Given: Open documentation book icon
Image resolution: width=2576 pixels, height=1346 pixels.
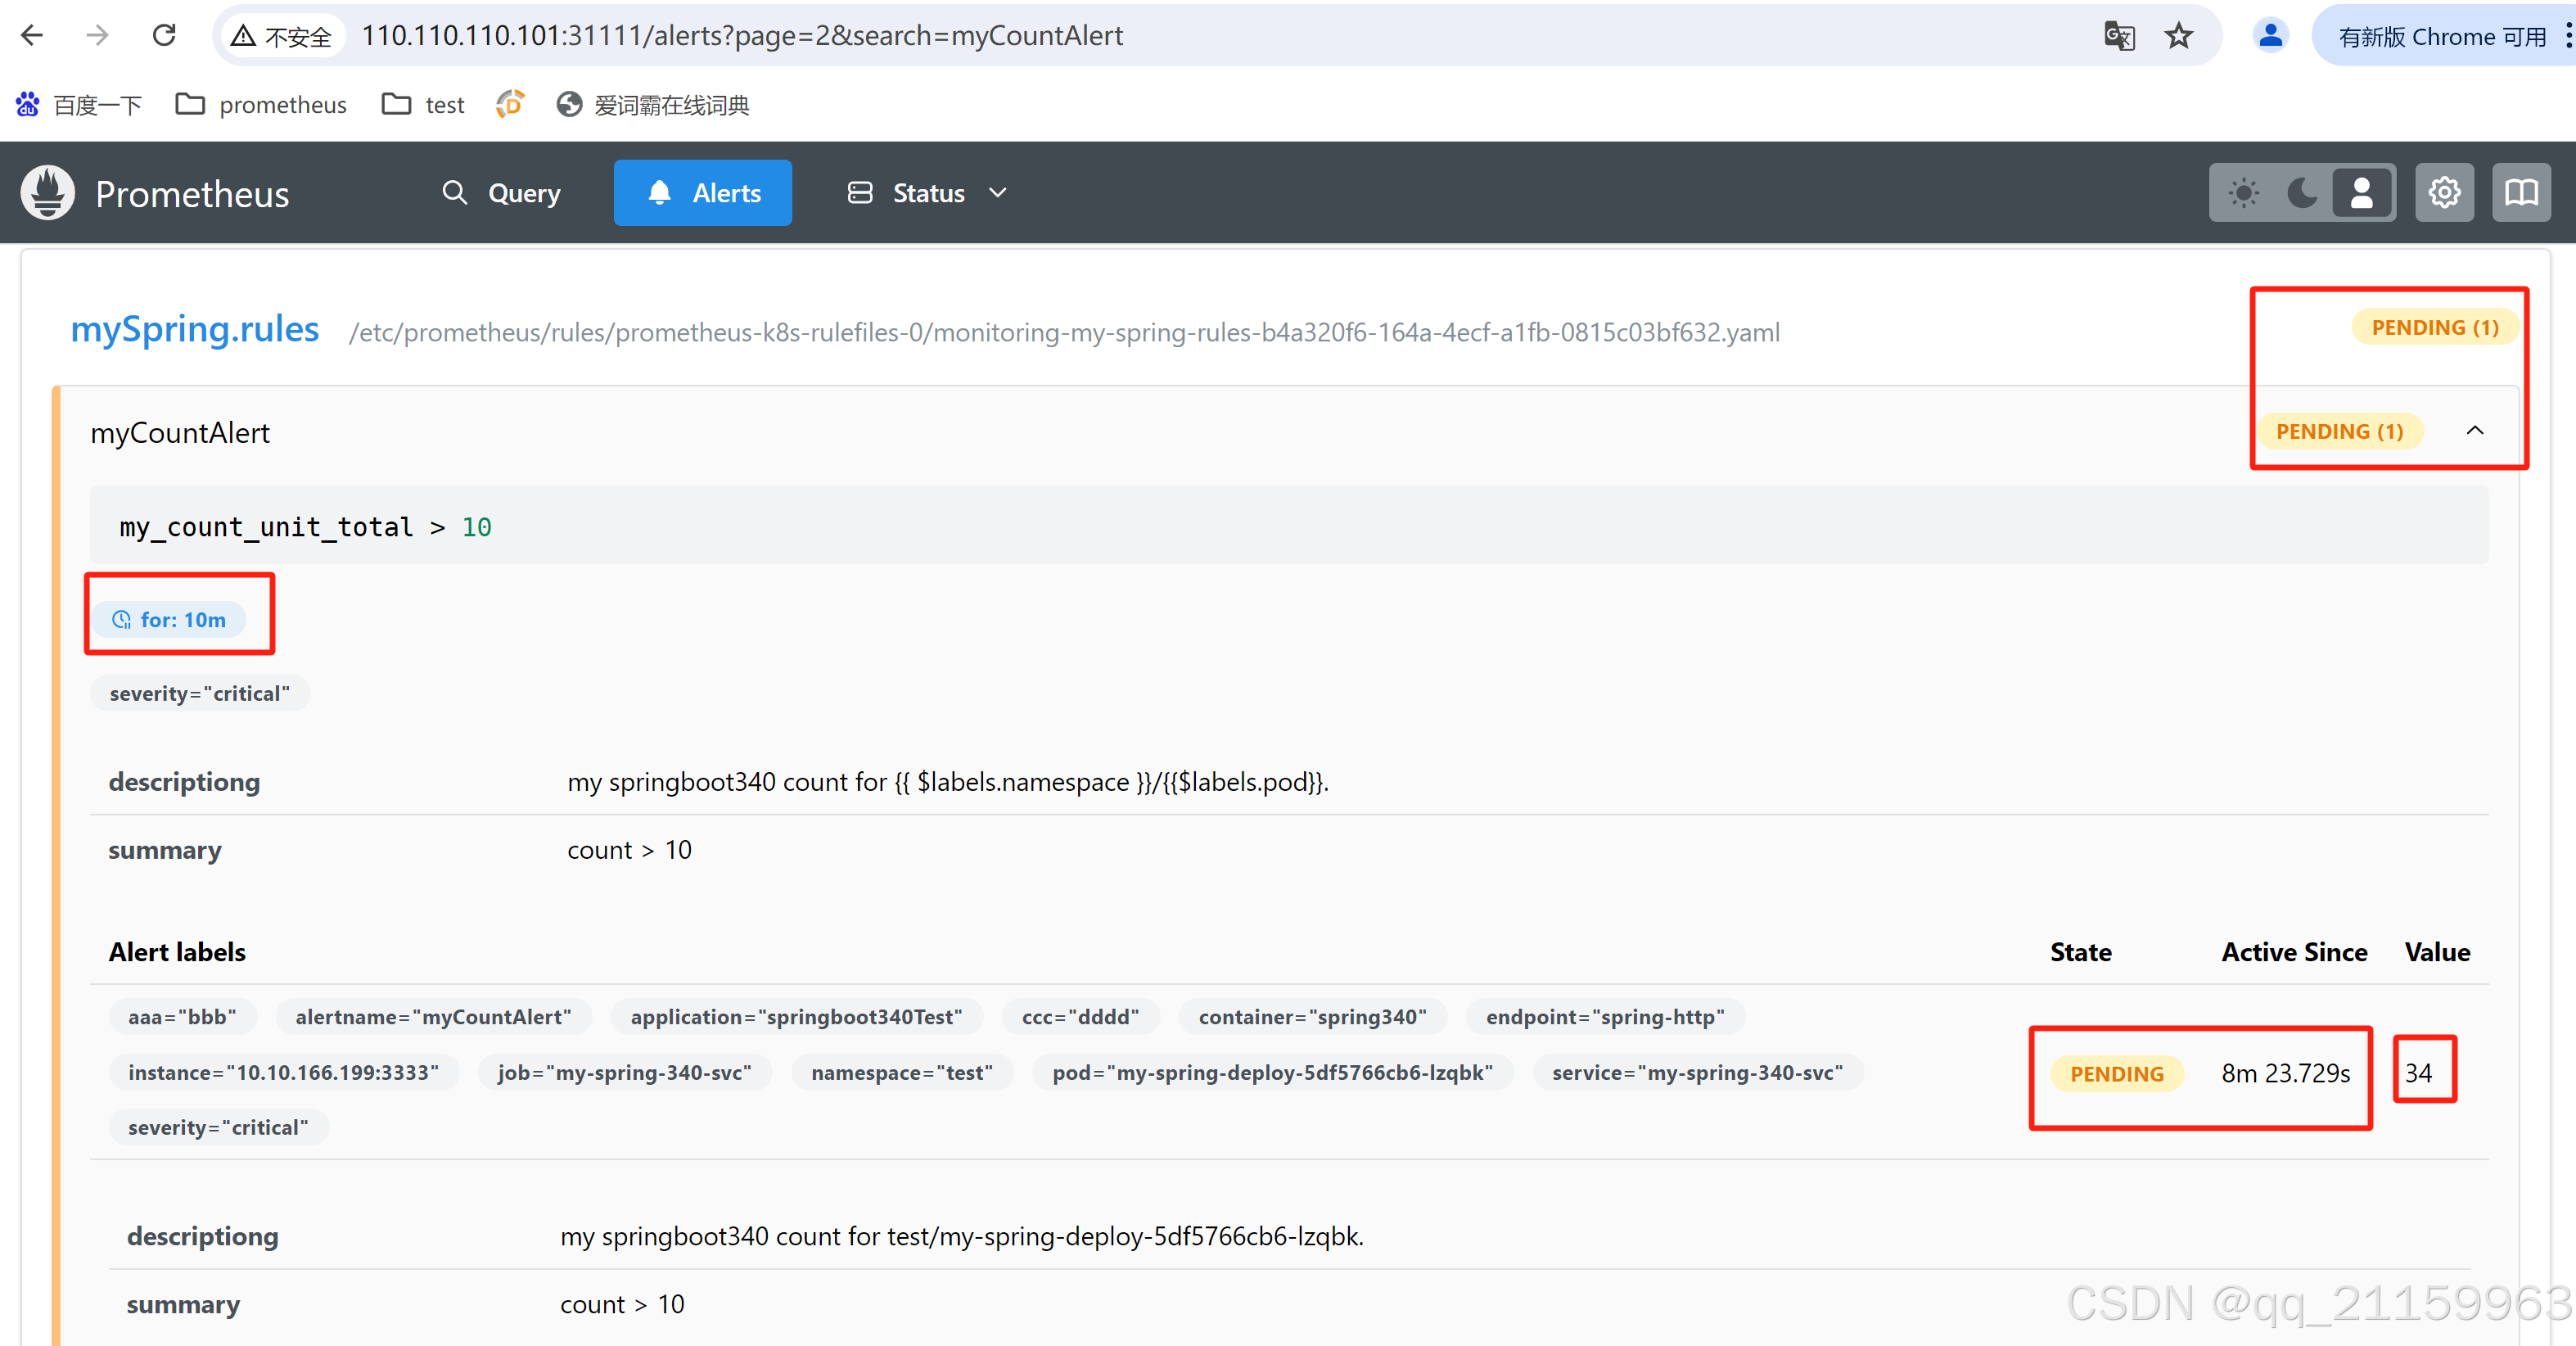Looking at the screenshot, I should tap(2521, 193).
